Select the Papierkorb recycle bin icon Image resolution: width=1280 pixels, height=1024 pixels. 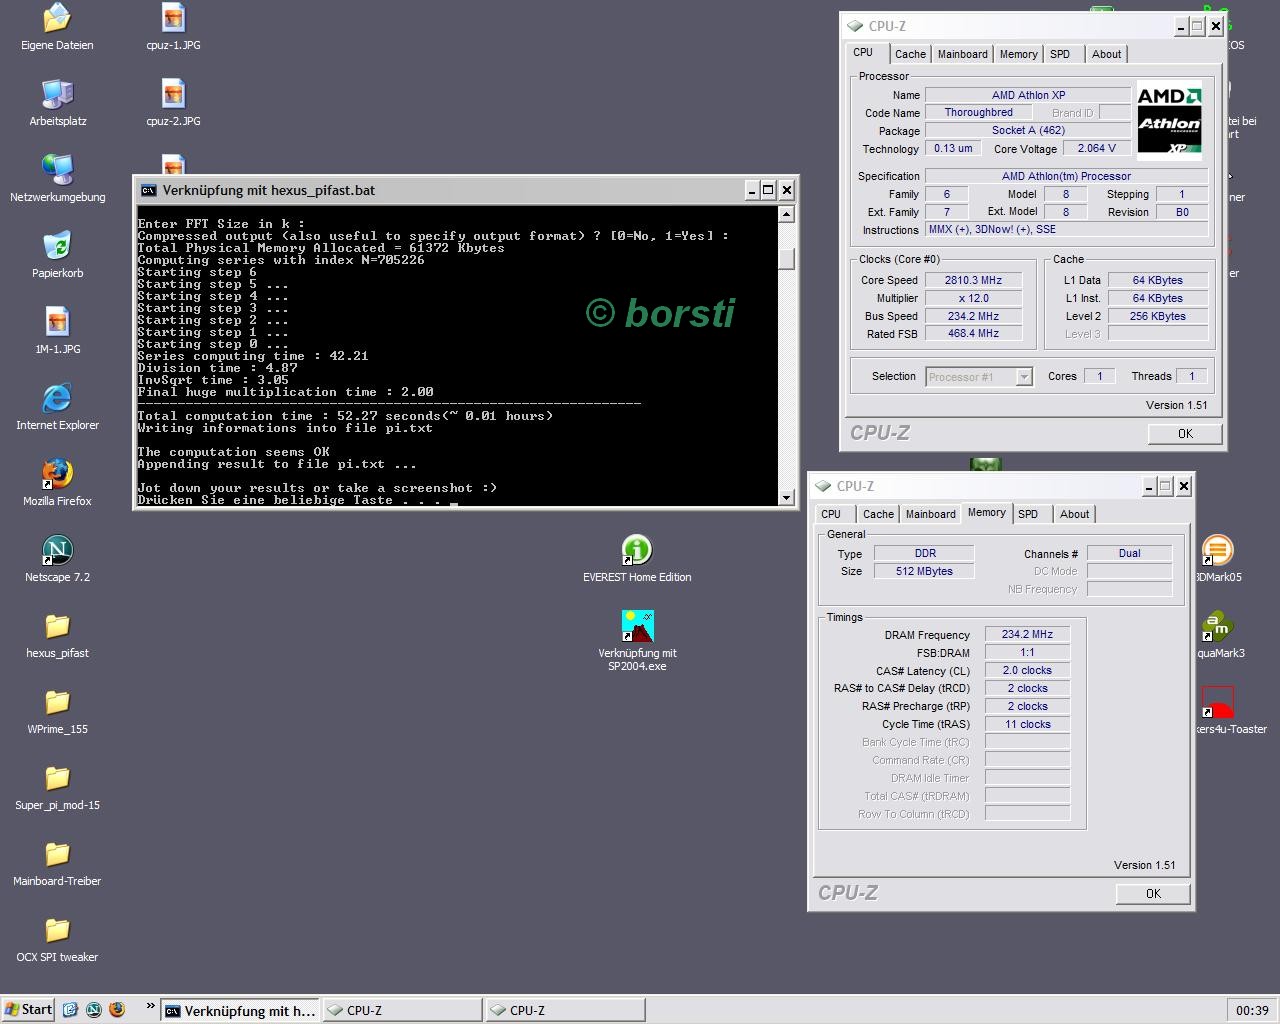(x=57, y=247)
